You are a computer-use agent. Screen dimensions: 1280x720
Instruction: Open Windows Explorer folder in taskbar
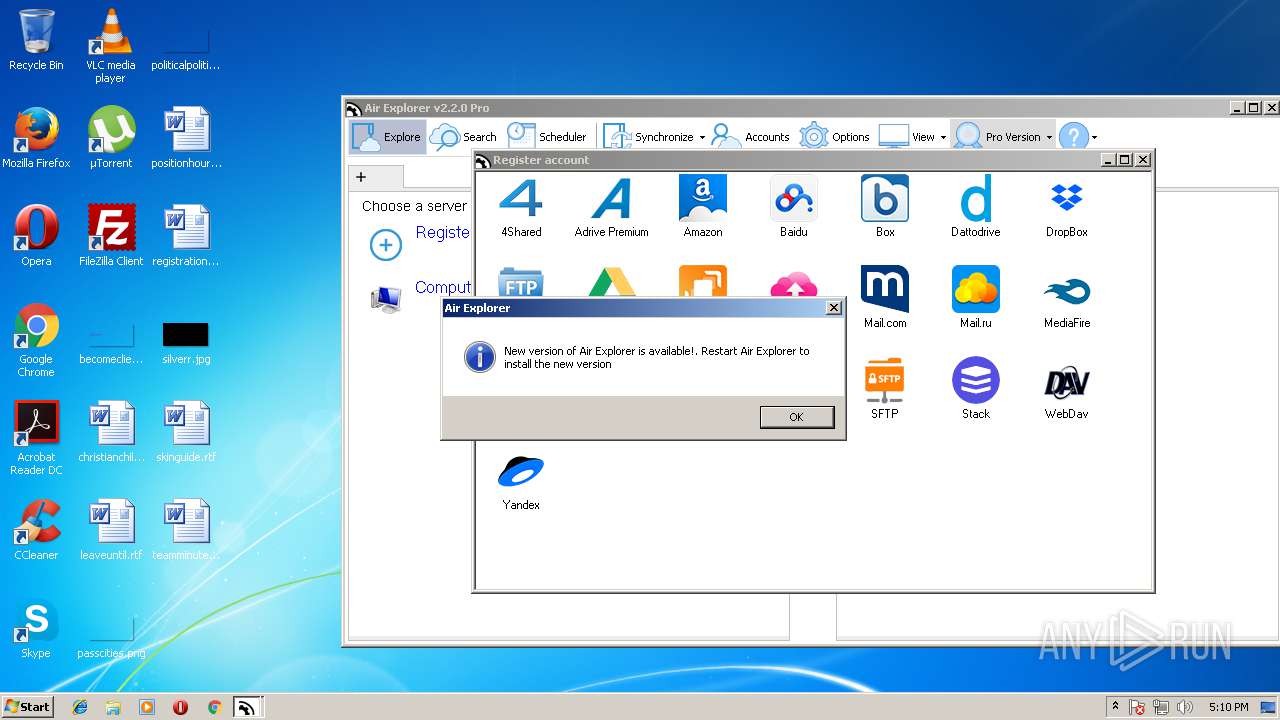(x=113, y=707)
